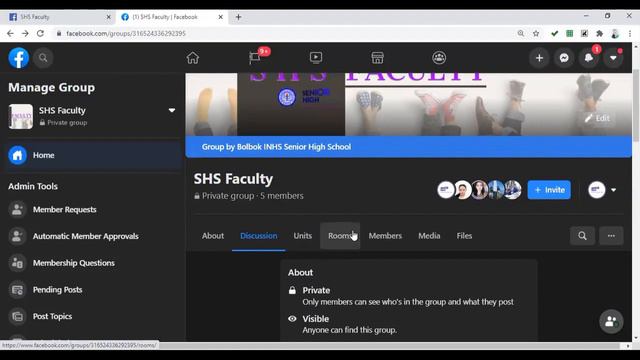Switch to the Rooms tab
This screenshot has width=640, height=360.
[x=340, y=236]
